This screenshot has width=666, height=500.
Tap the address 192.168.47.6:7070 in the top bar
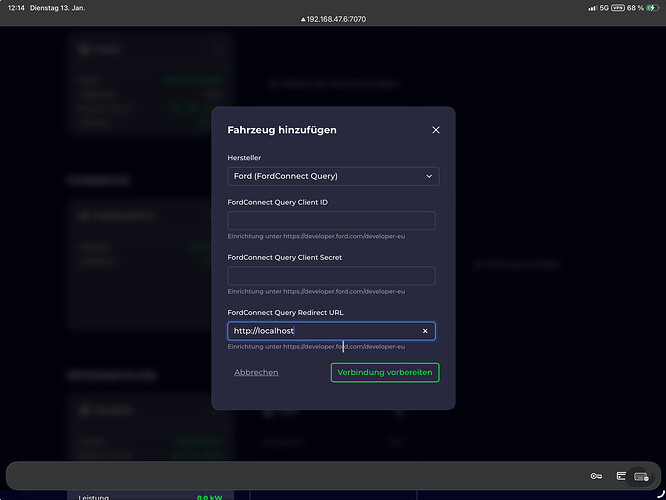tap(333, 19)
